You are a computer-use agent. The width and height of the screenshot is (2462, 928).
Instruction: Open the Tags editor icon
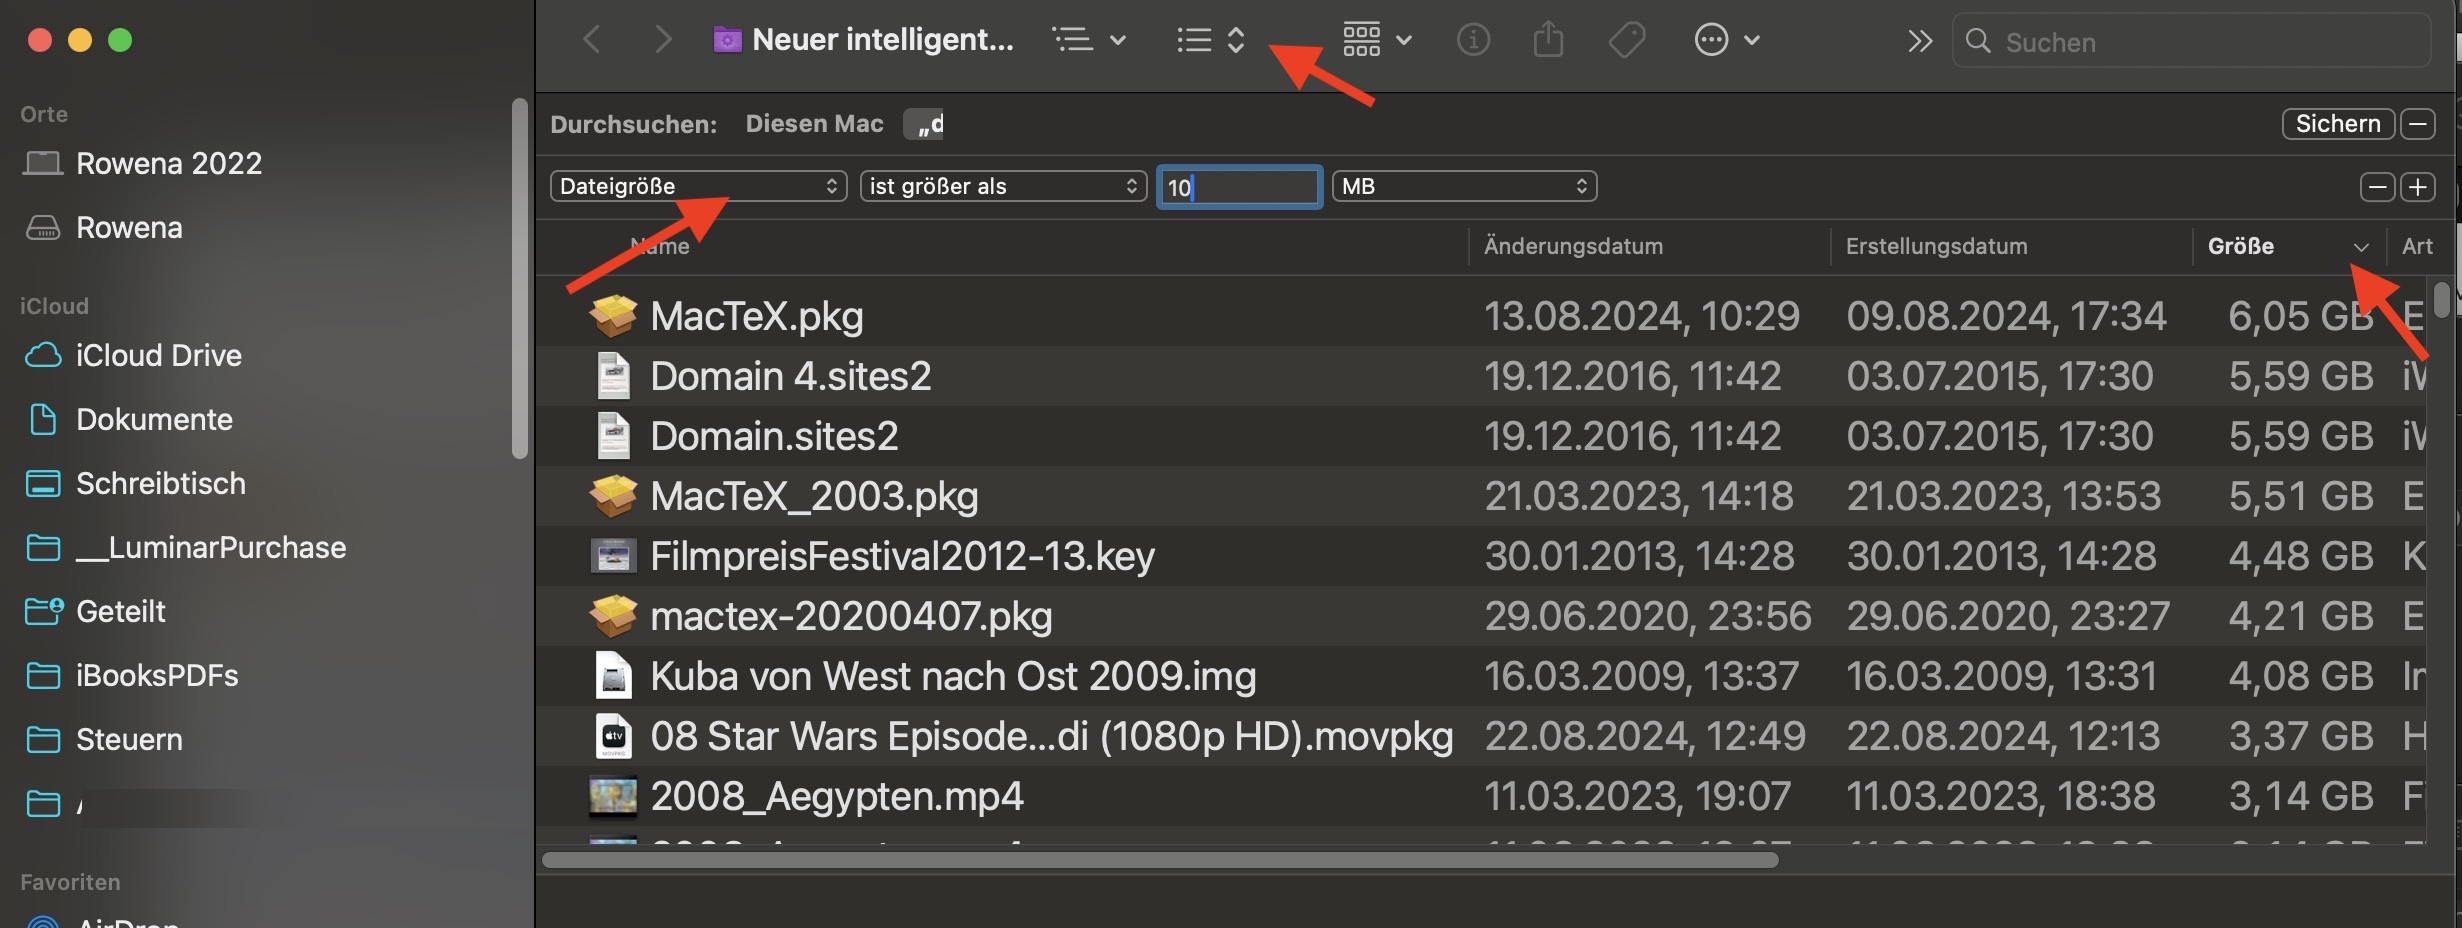(1627, 41)
